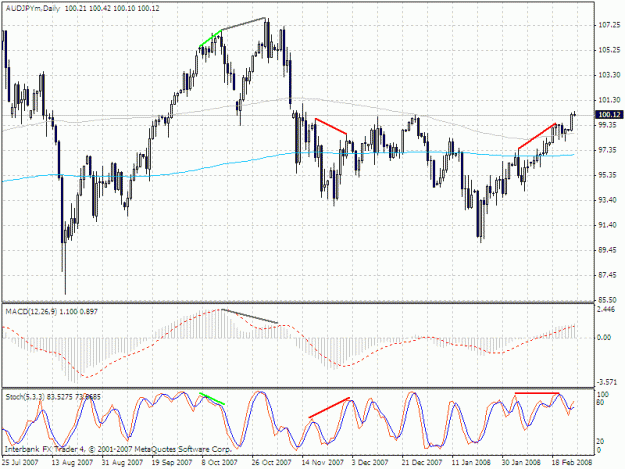This screenshot has width=625, height=469.
Task: Click the 97.35 price axis label
Action: click(x=608, y=150)
